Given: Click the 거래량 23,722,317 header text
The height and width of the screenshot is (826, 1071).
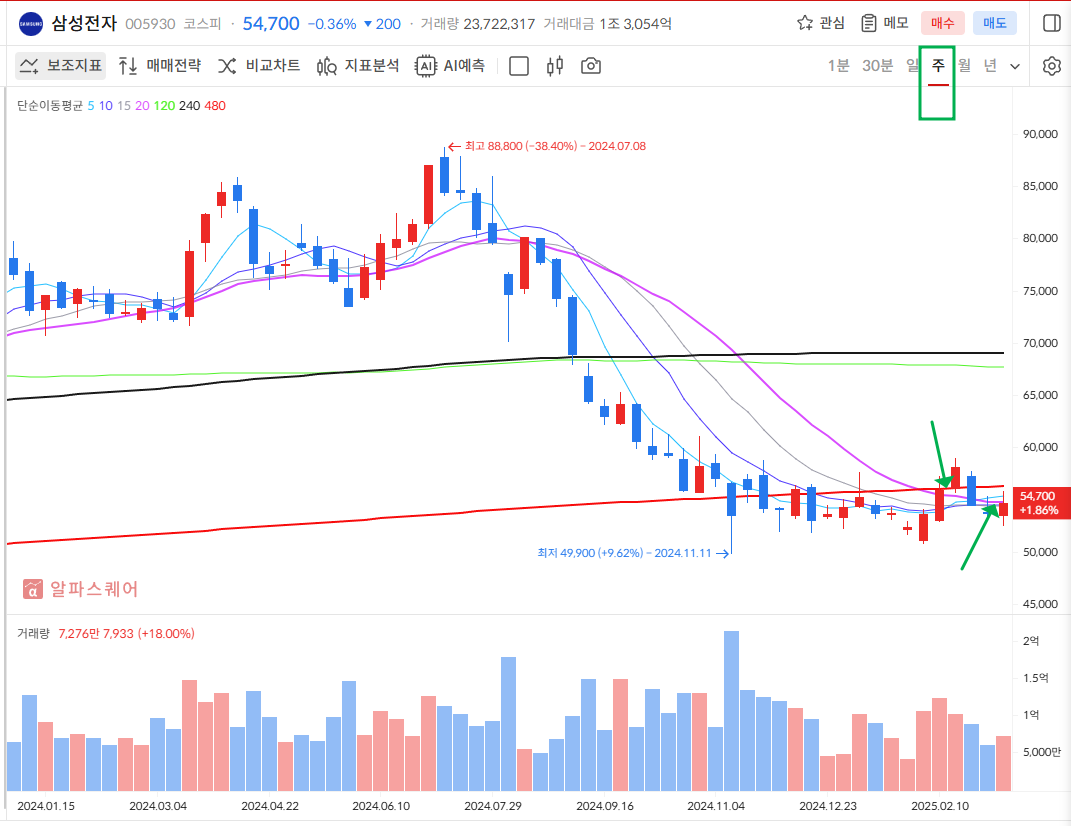Looking at the screenshot, I should click(x=477, y=24).
